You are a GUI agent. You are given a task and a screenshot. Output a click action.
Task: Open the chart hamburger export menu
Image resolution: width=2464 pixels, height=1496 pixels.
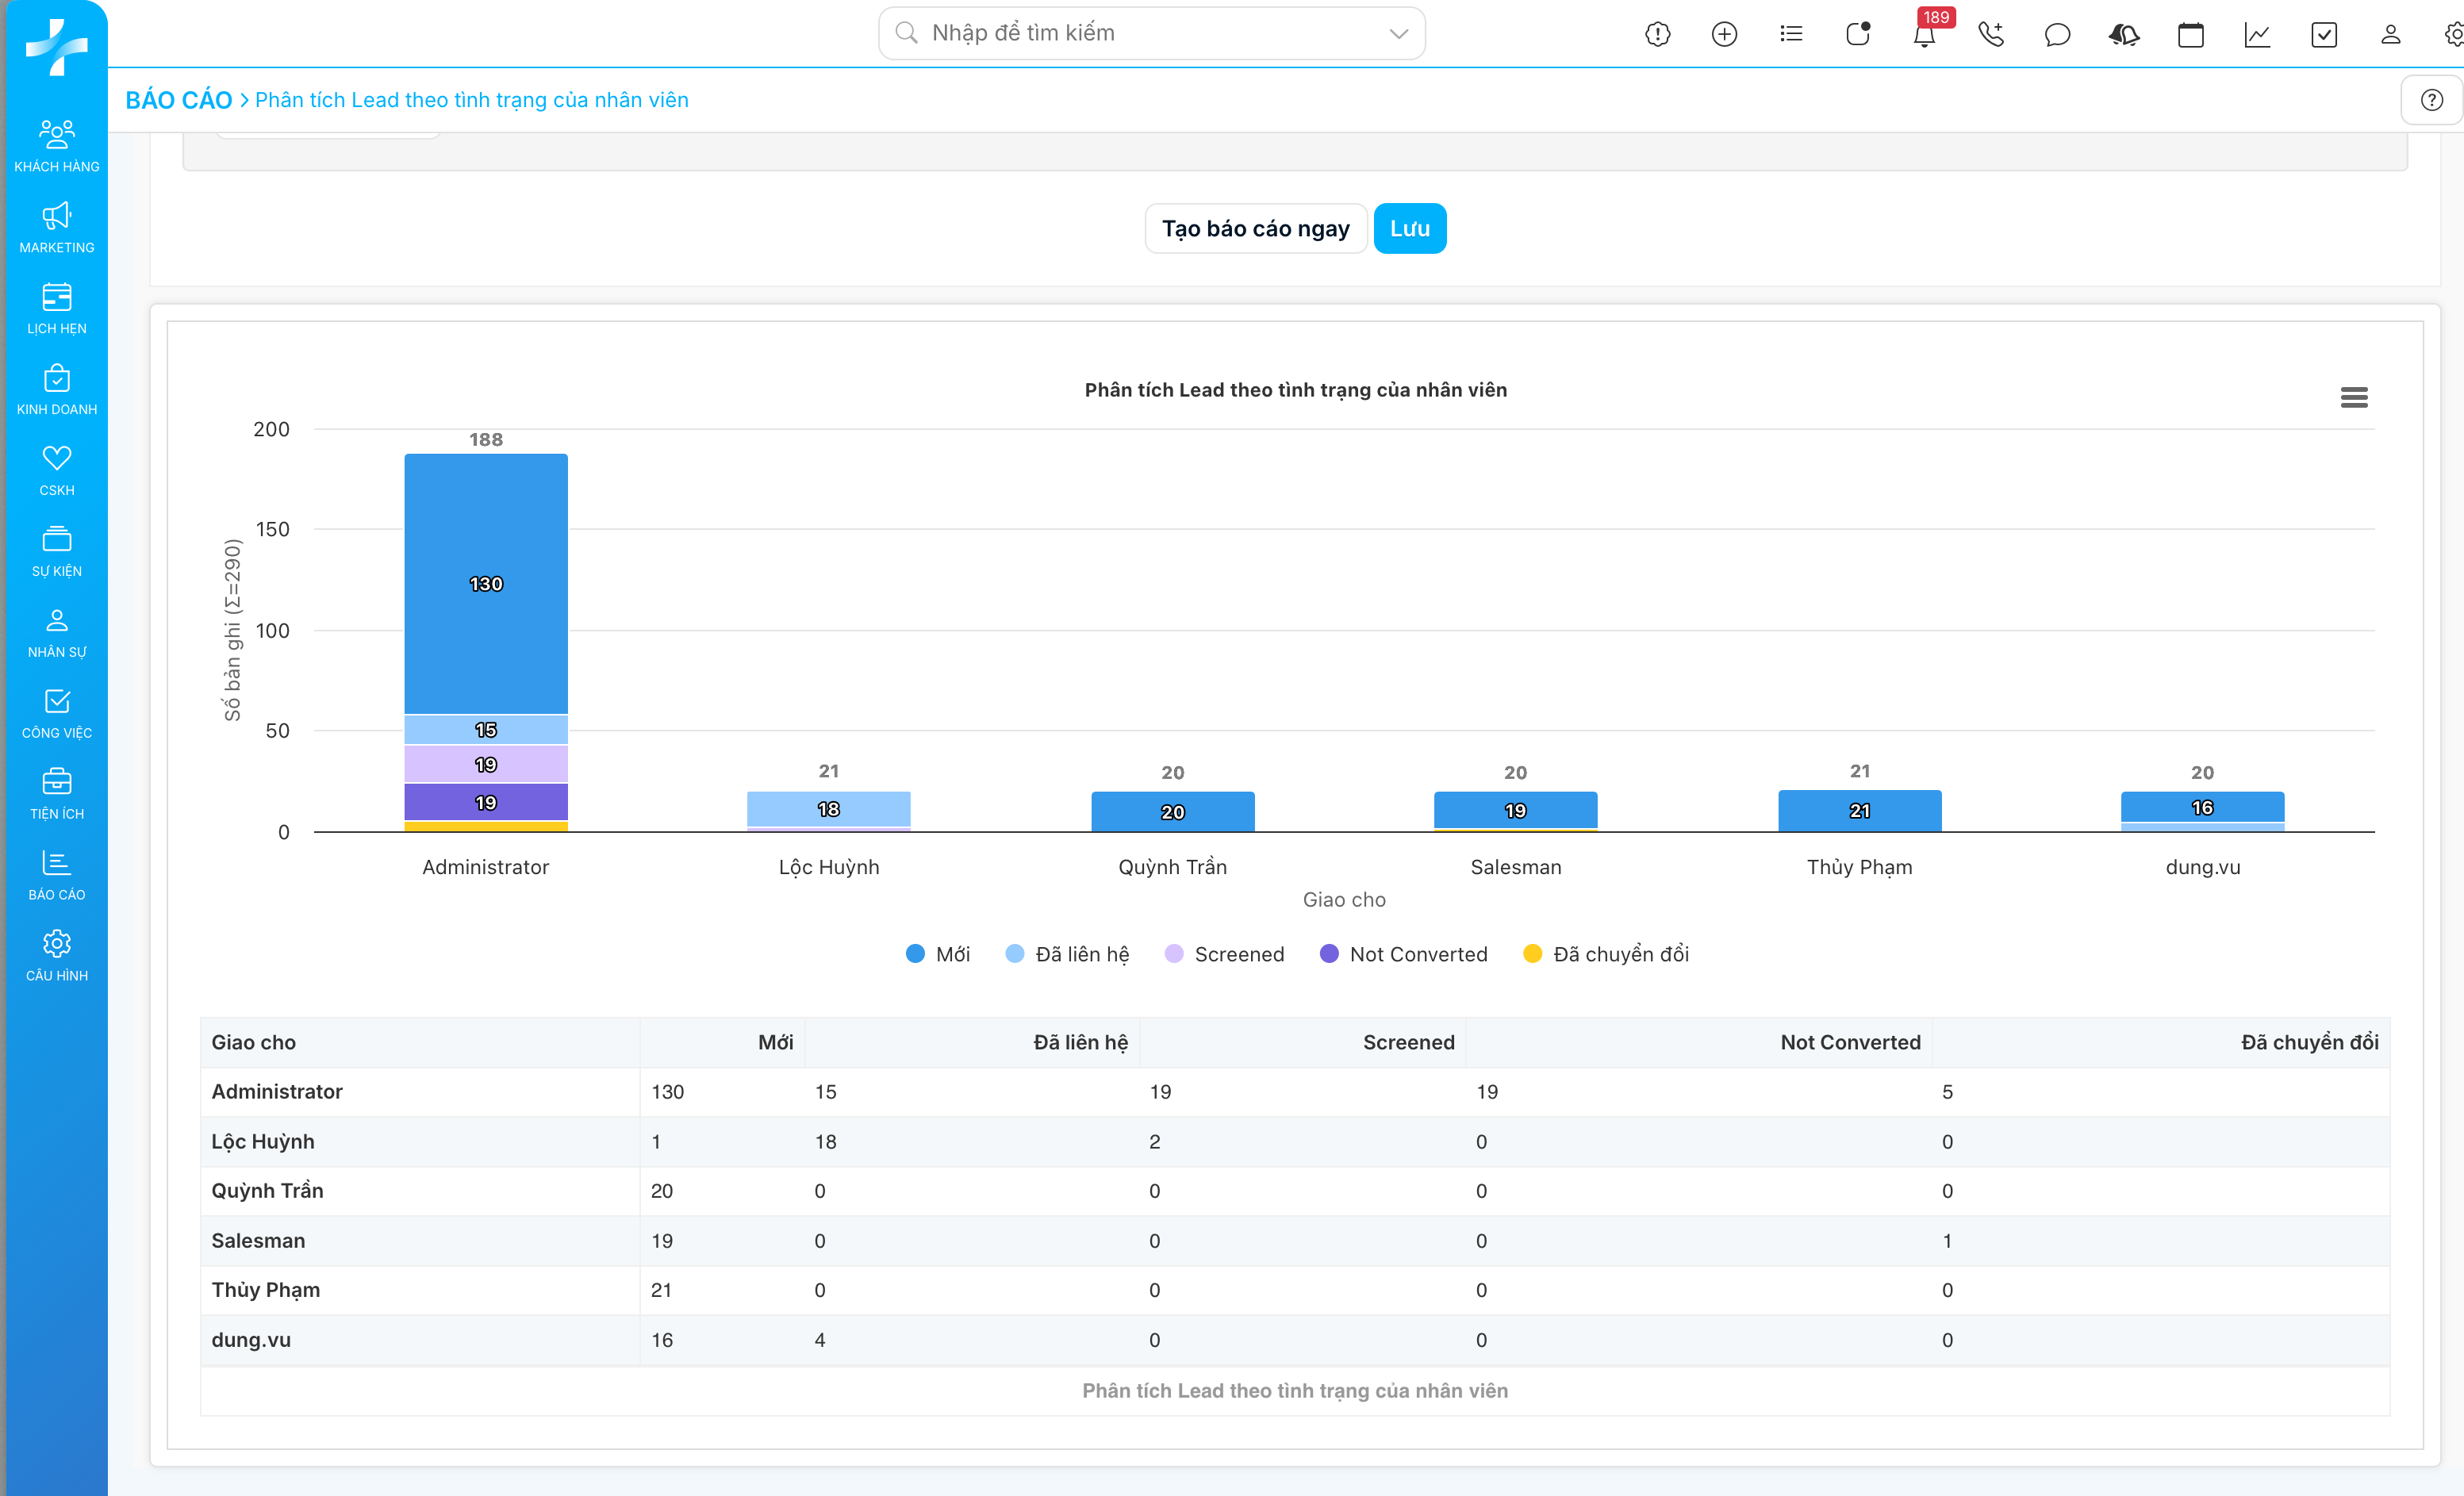2354,398
